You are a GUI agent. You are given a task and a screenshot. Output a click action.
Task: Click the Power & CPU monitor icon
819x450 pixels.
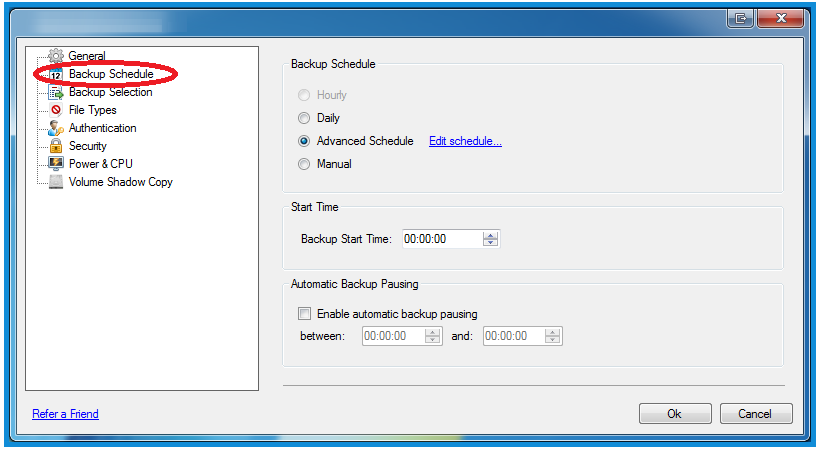56,163
